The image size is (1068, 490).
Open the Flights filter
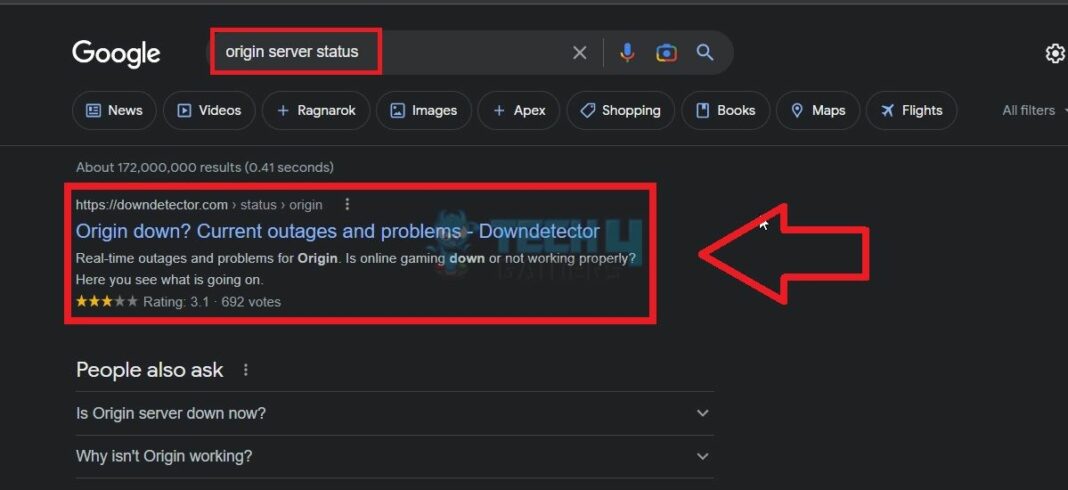[911, 110]
